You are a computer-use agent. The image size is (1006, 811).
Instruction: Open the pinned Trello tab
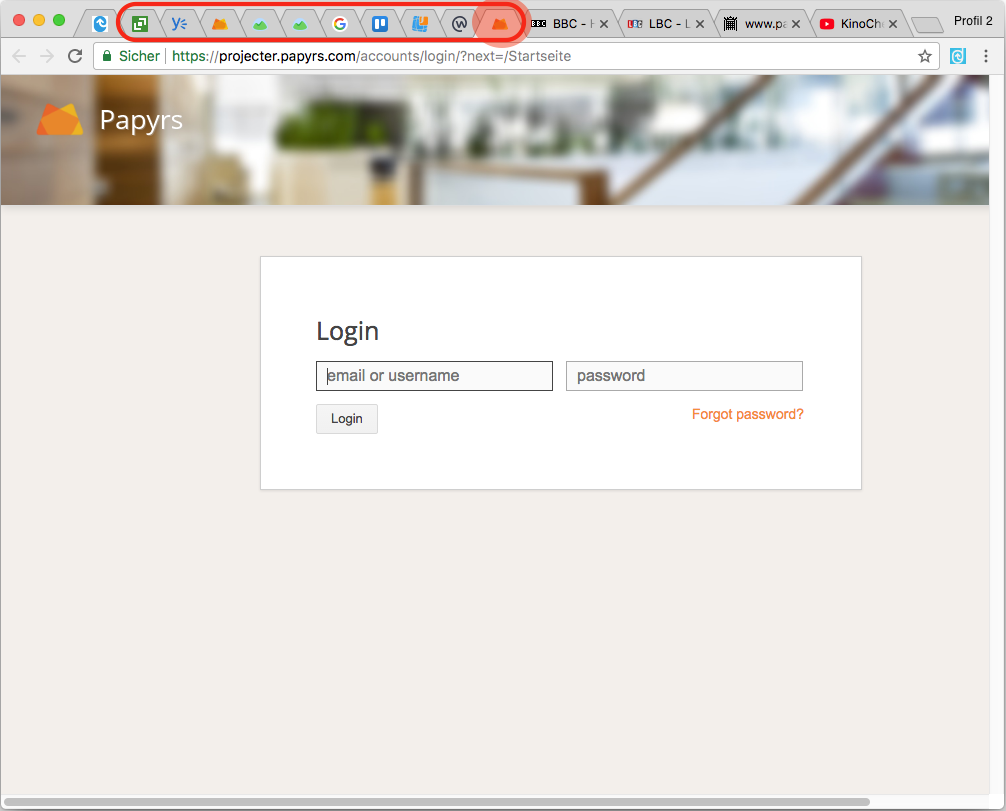click(x=380, y=23)
